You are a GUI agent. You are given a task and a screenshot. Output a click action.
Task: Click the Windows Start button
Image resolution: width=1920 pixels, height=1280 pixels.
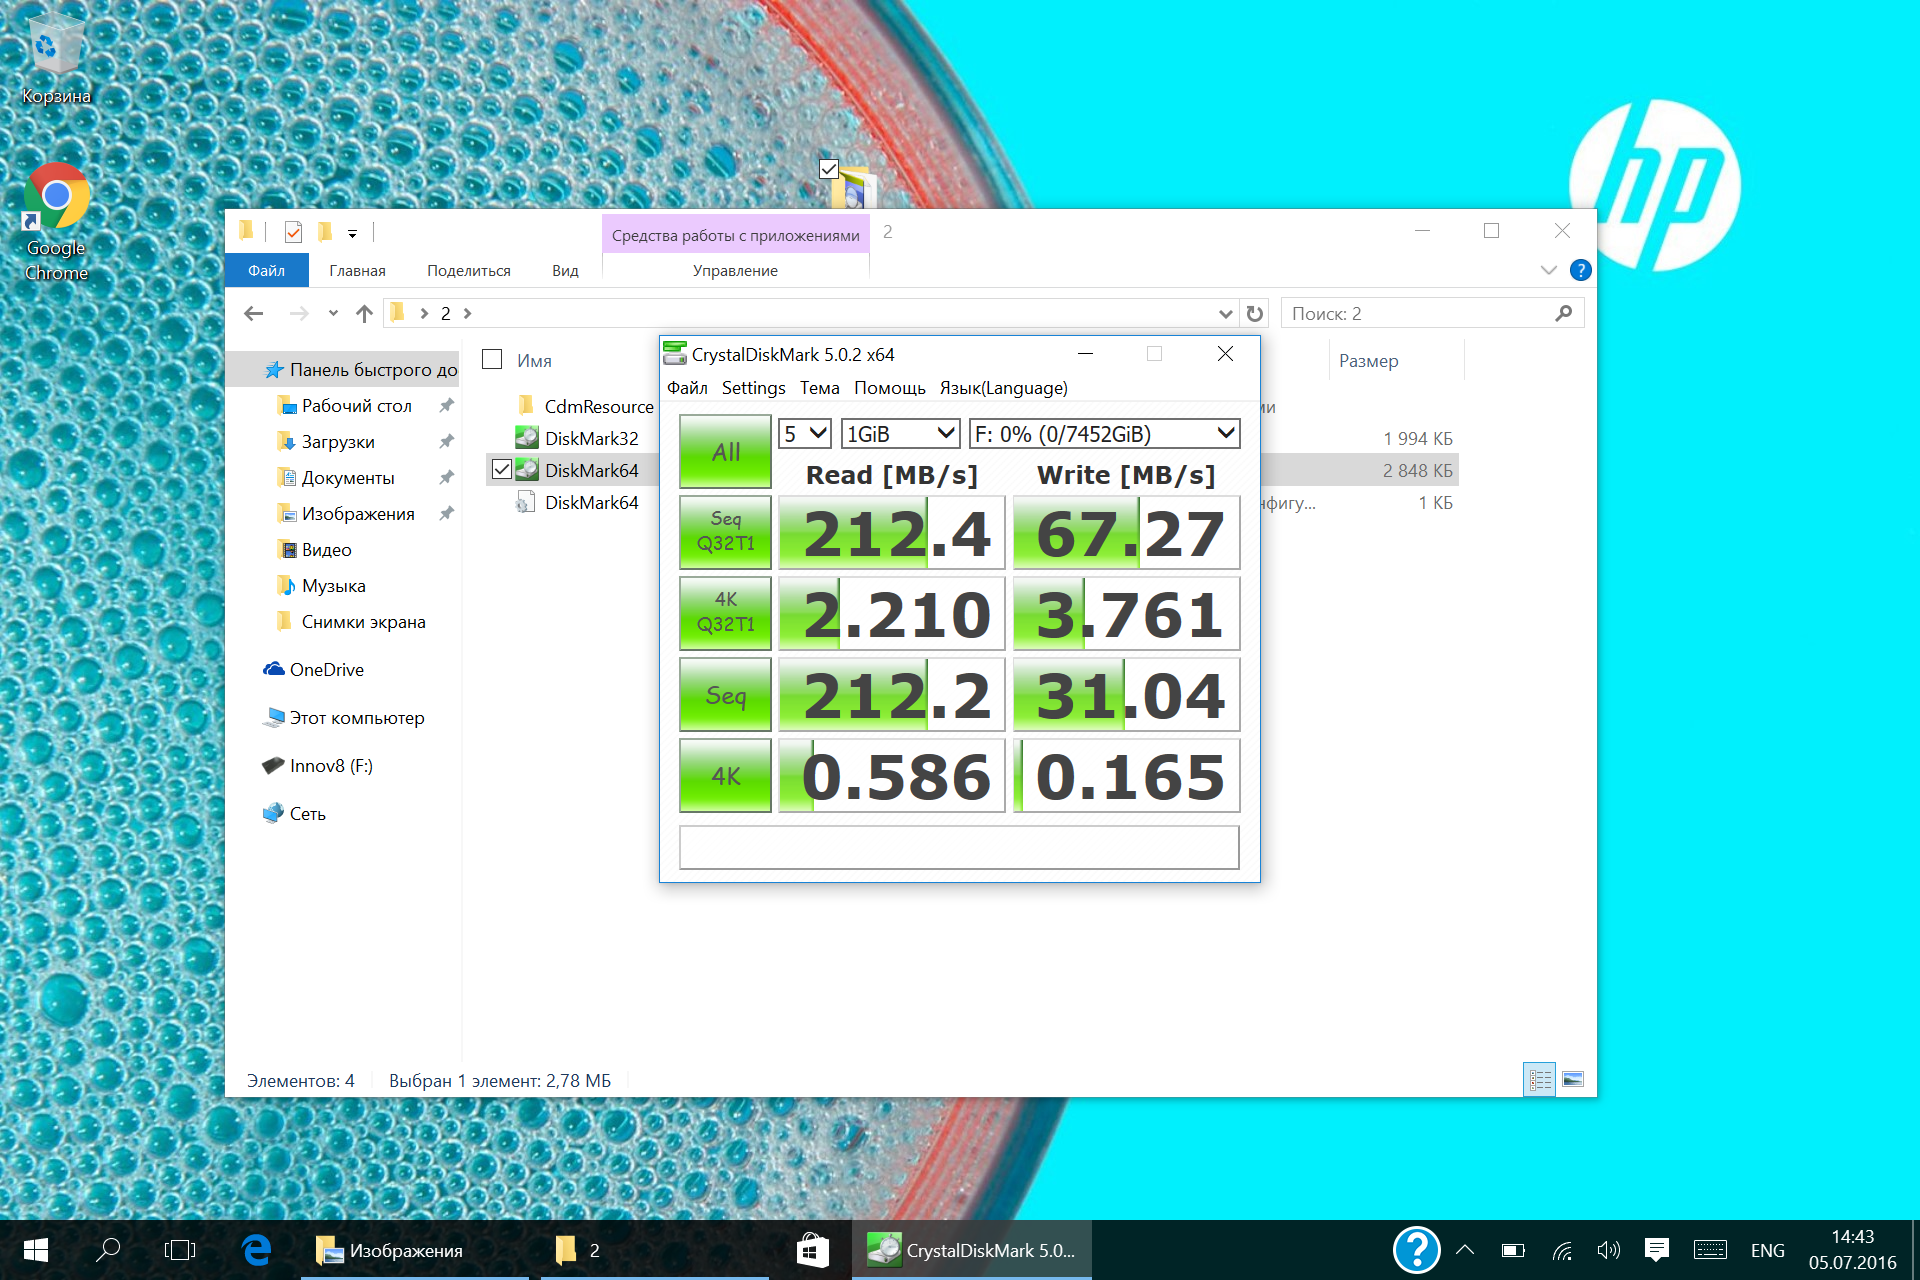point(36,1250)
